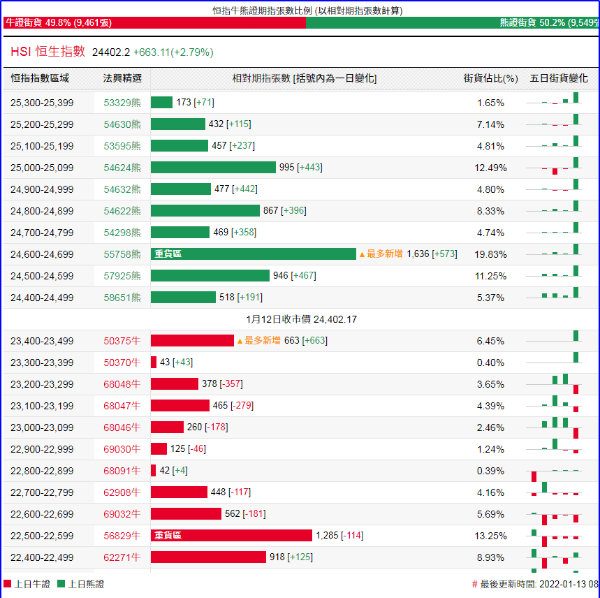Click index range cell 24,800-24,899
Screen dimensions: 600x598
pos(42,211)
